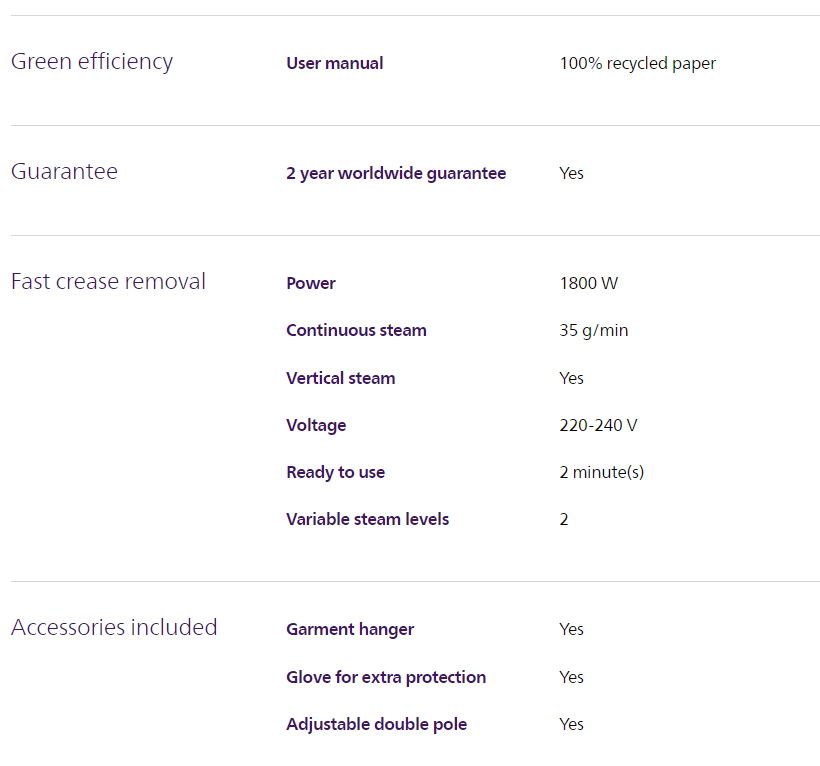Viewport: 820px width, 766px height.
Task: Click the Ready to use label
Action: click(x=335, y=472)
